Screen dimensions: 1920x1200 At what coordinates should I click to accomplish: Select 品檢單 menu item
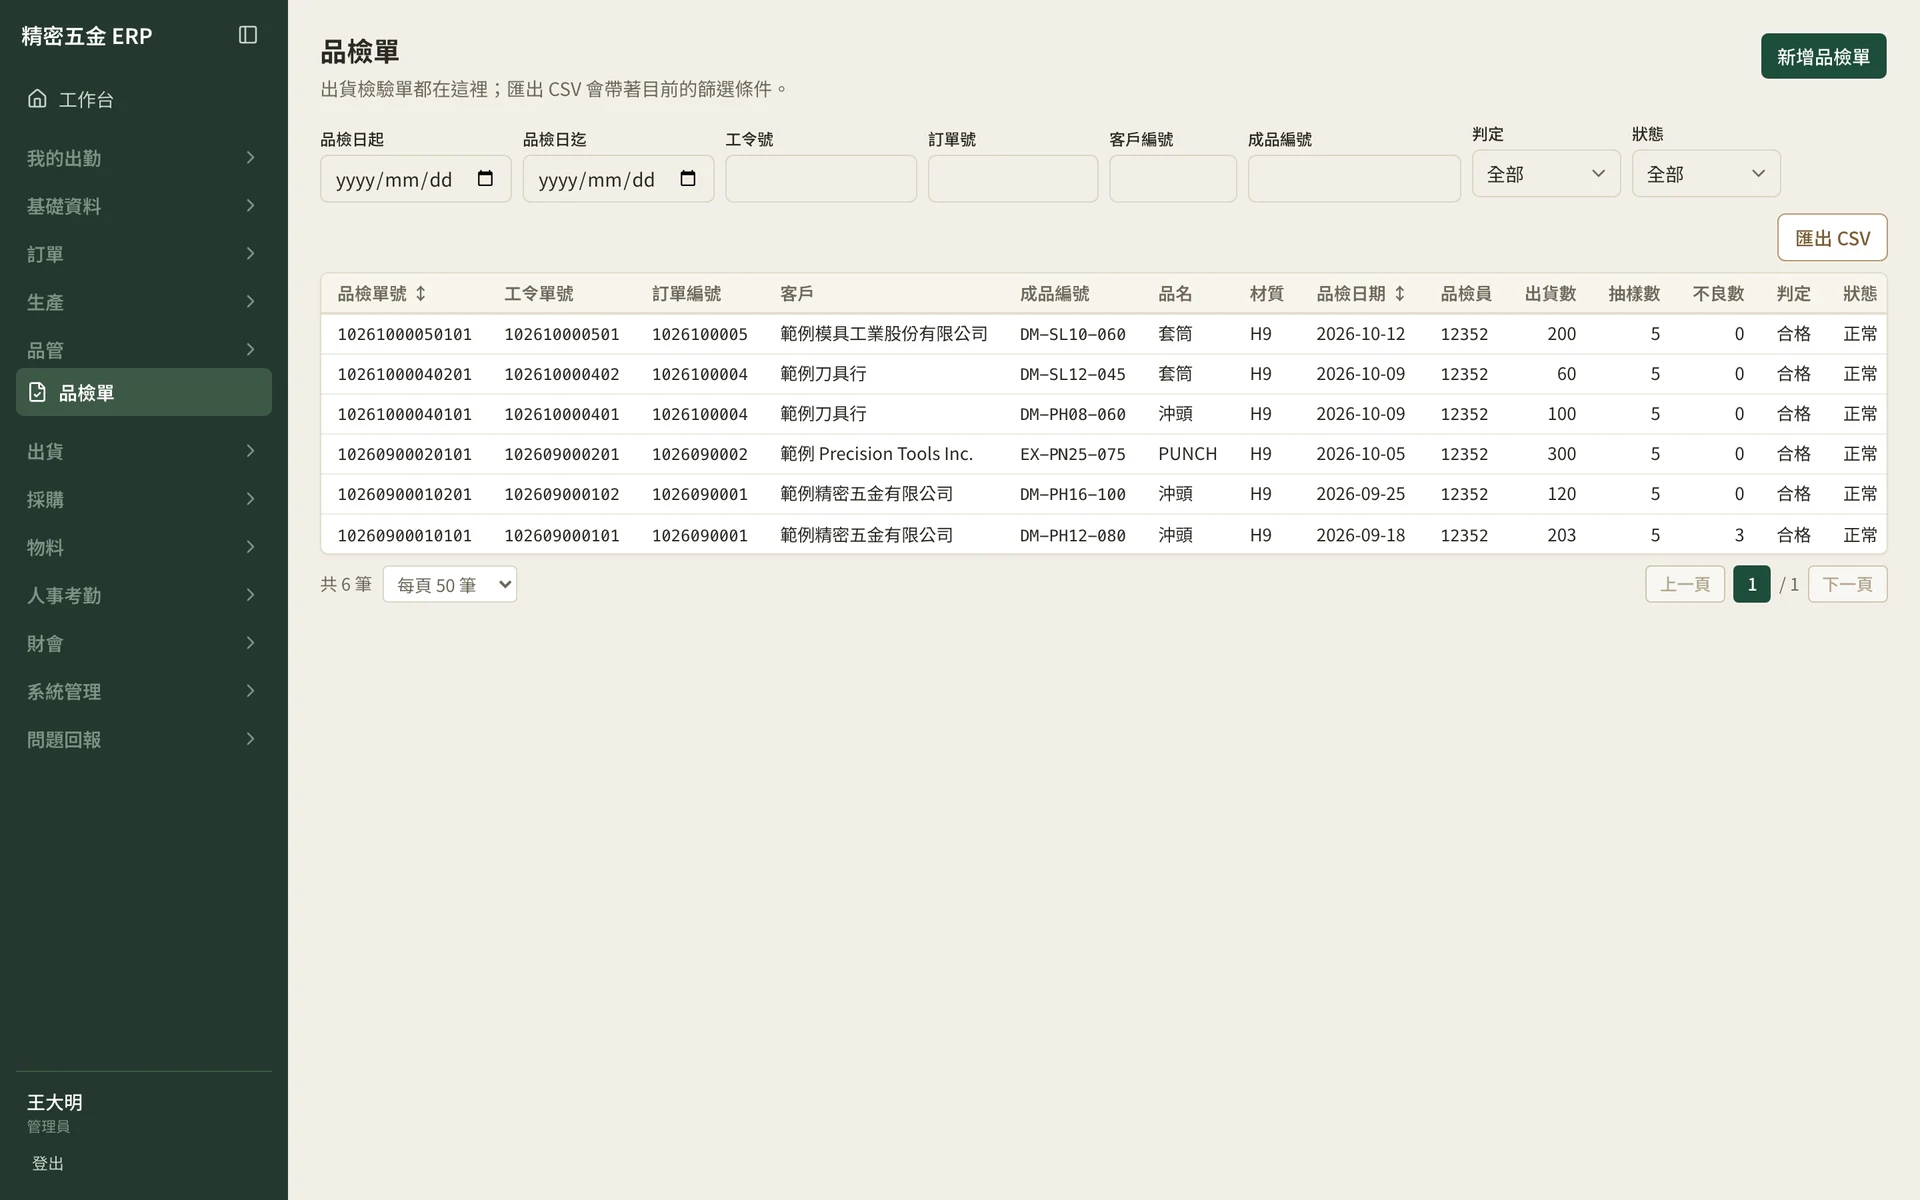tap(144, 392)
